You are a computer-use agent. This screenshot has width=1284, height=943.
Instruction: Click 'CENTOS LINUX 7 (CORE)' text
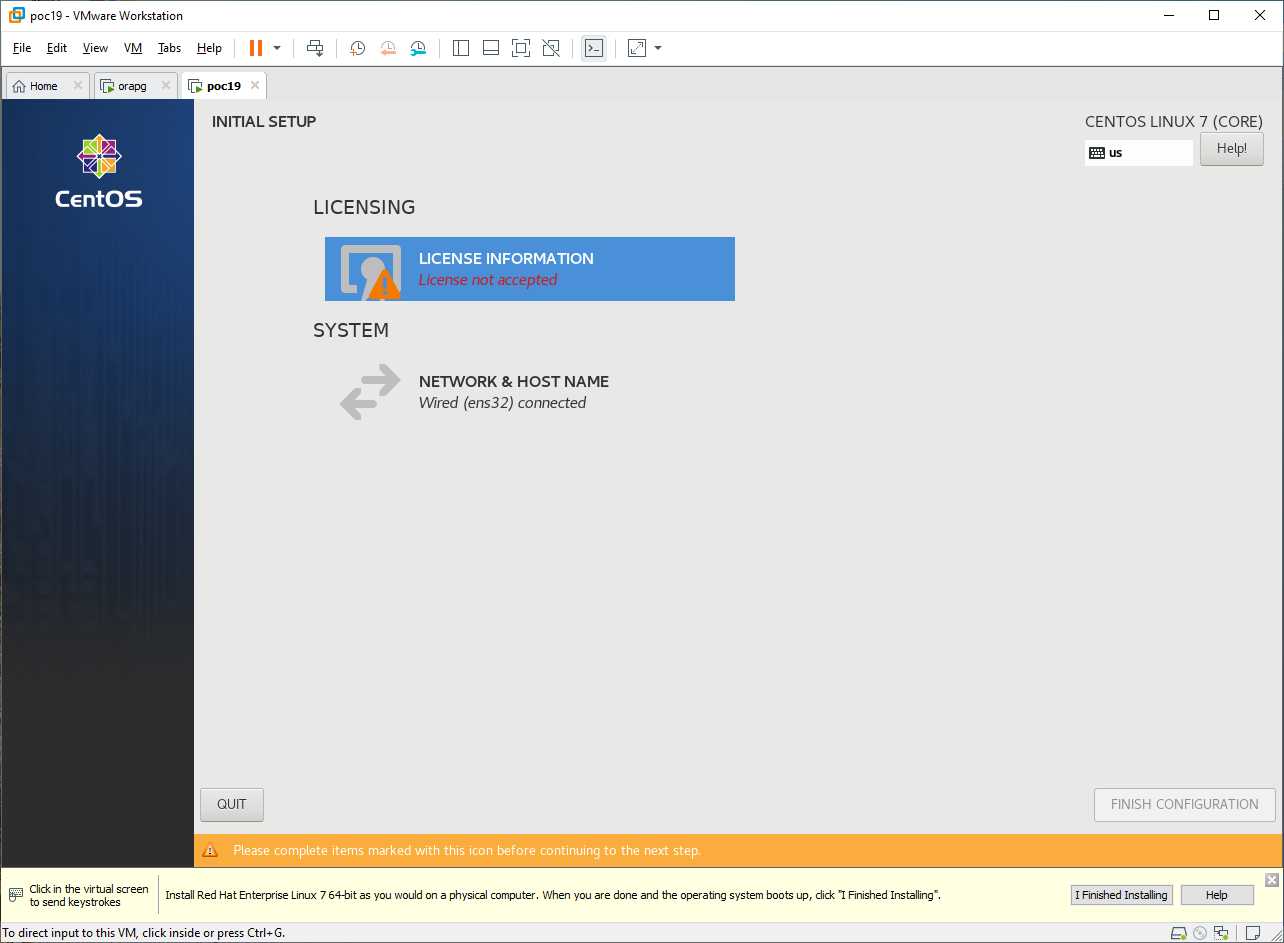pos(1174,121)
